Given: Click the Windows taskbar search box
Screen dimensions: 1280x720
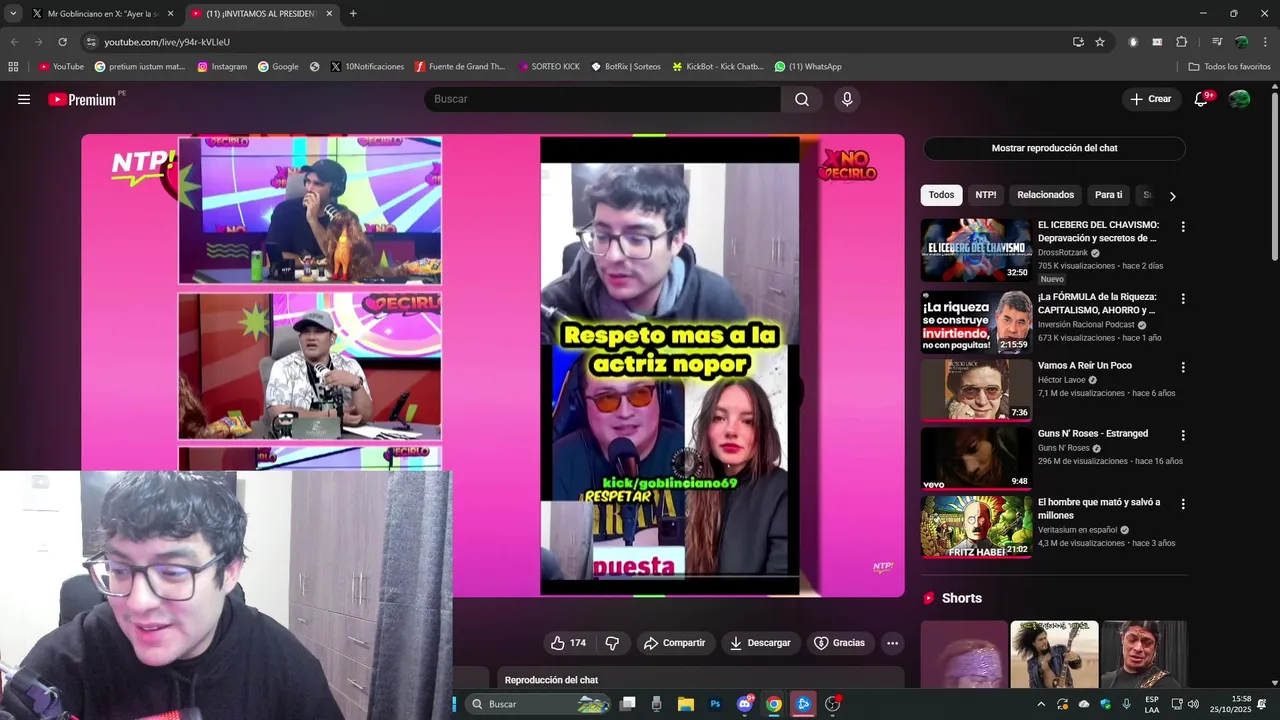Looking at the screenshot, I should tap(540, 704).
